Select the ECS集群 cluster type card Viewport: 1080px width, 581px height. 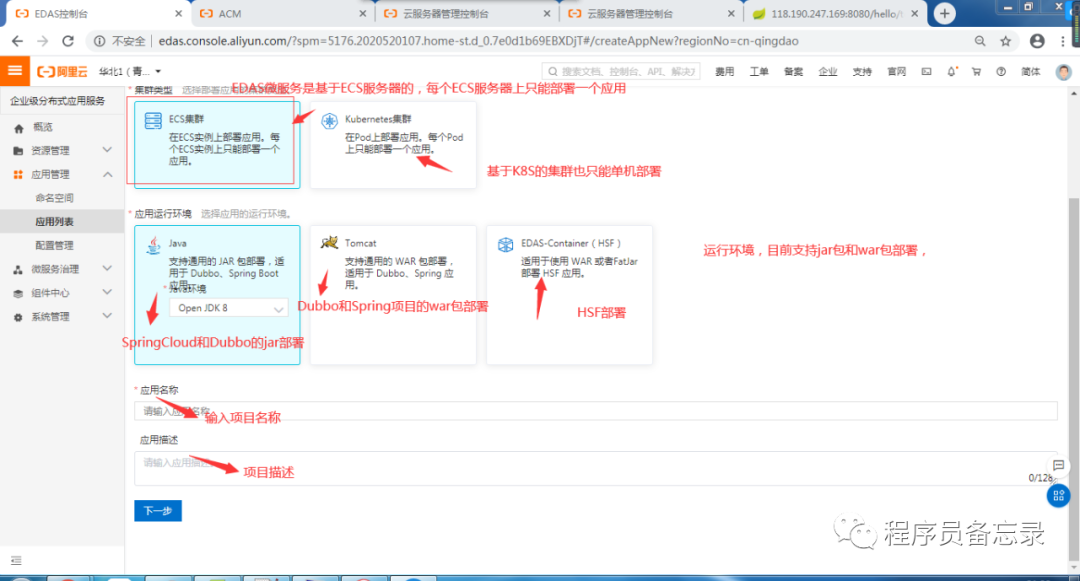[217, 145]
